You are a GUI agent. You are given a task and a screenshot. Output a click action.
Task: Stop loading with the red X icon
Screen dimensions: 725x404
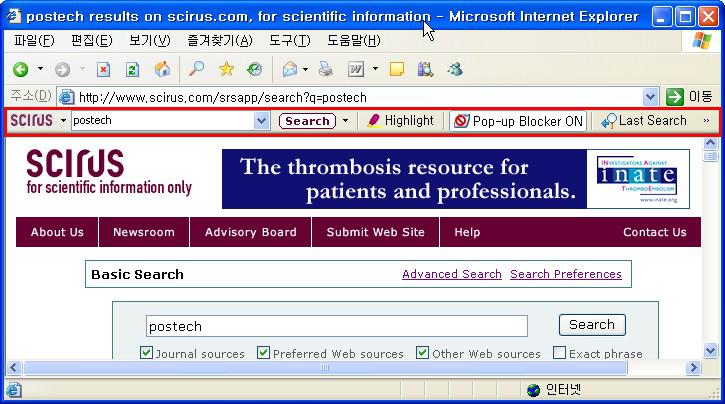pos(103,70)
